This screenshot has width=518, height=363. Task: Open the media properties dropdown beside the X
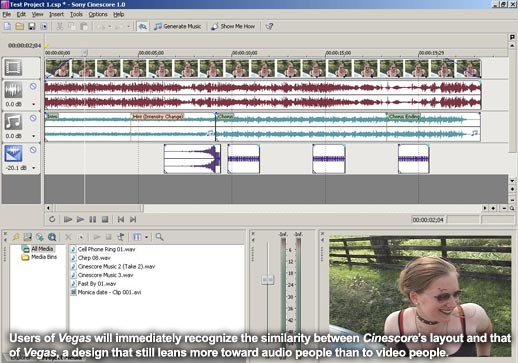[81, 237]
